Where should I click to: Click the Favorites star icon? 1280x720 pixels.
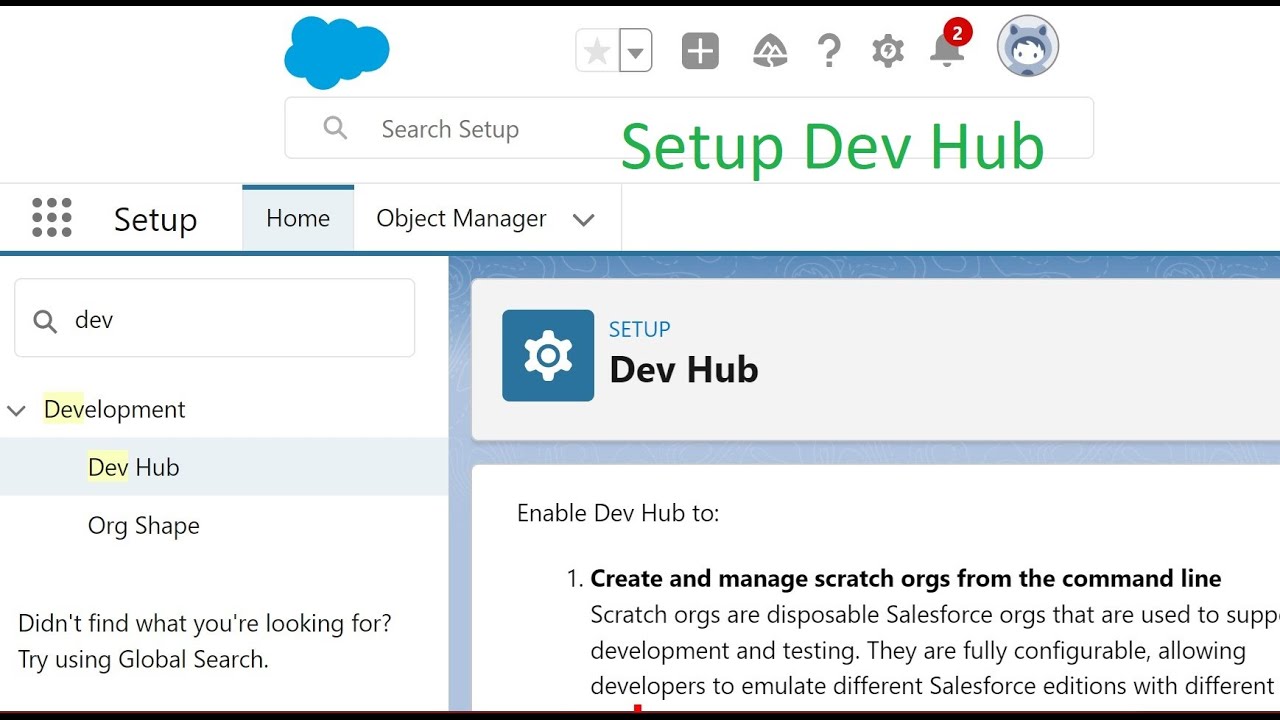(597, 51)
